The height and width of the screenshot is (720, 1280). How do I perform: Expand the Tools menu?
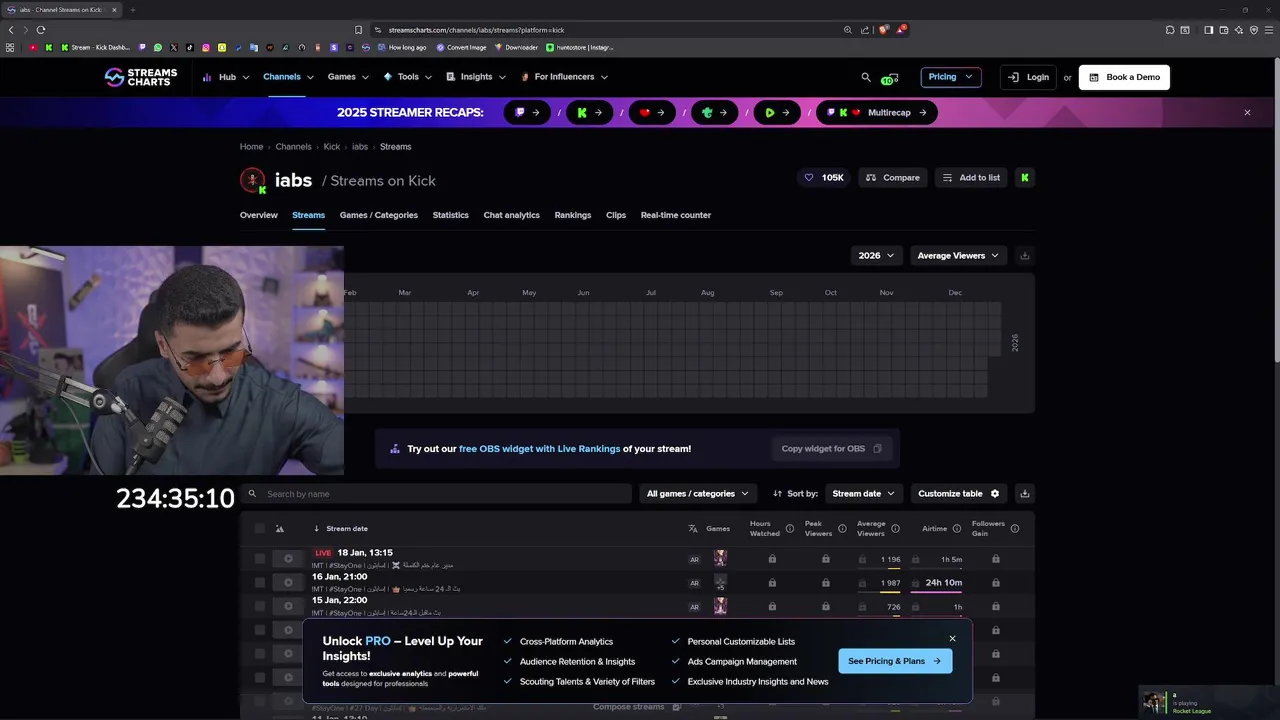(x=407, y=77)
